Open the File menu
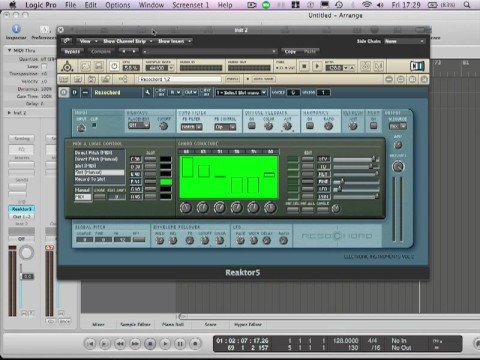Viewport: 480px width, 360px height. 70,5
